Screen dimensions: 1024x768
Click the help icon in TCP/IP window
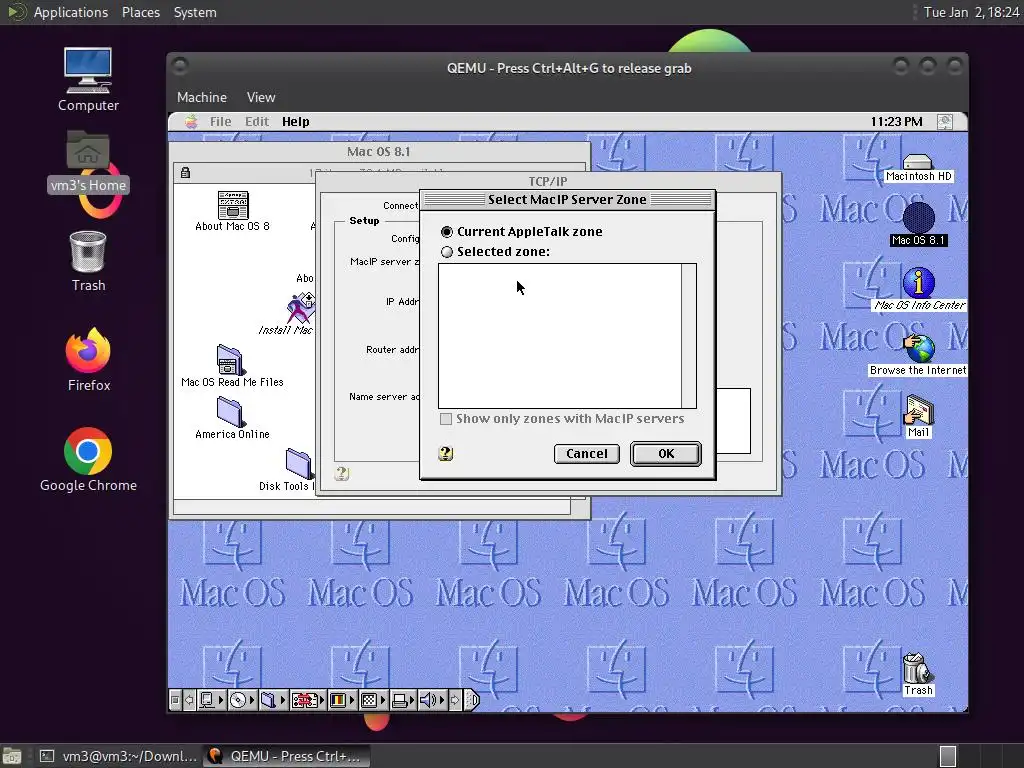(342, 473)
